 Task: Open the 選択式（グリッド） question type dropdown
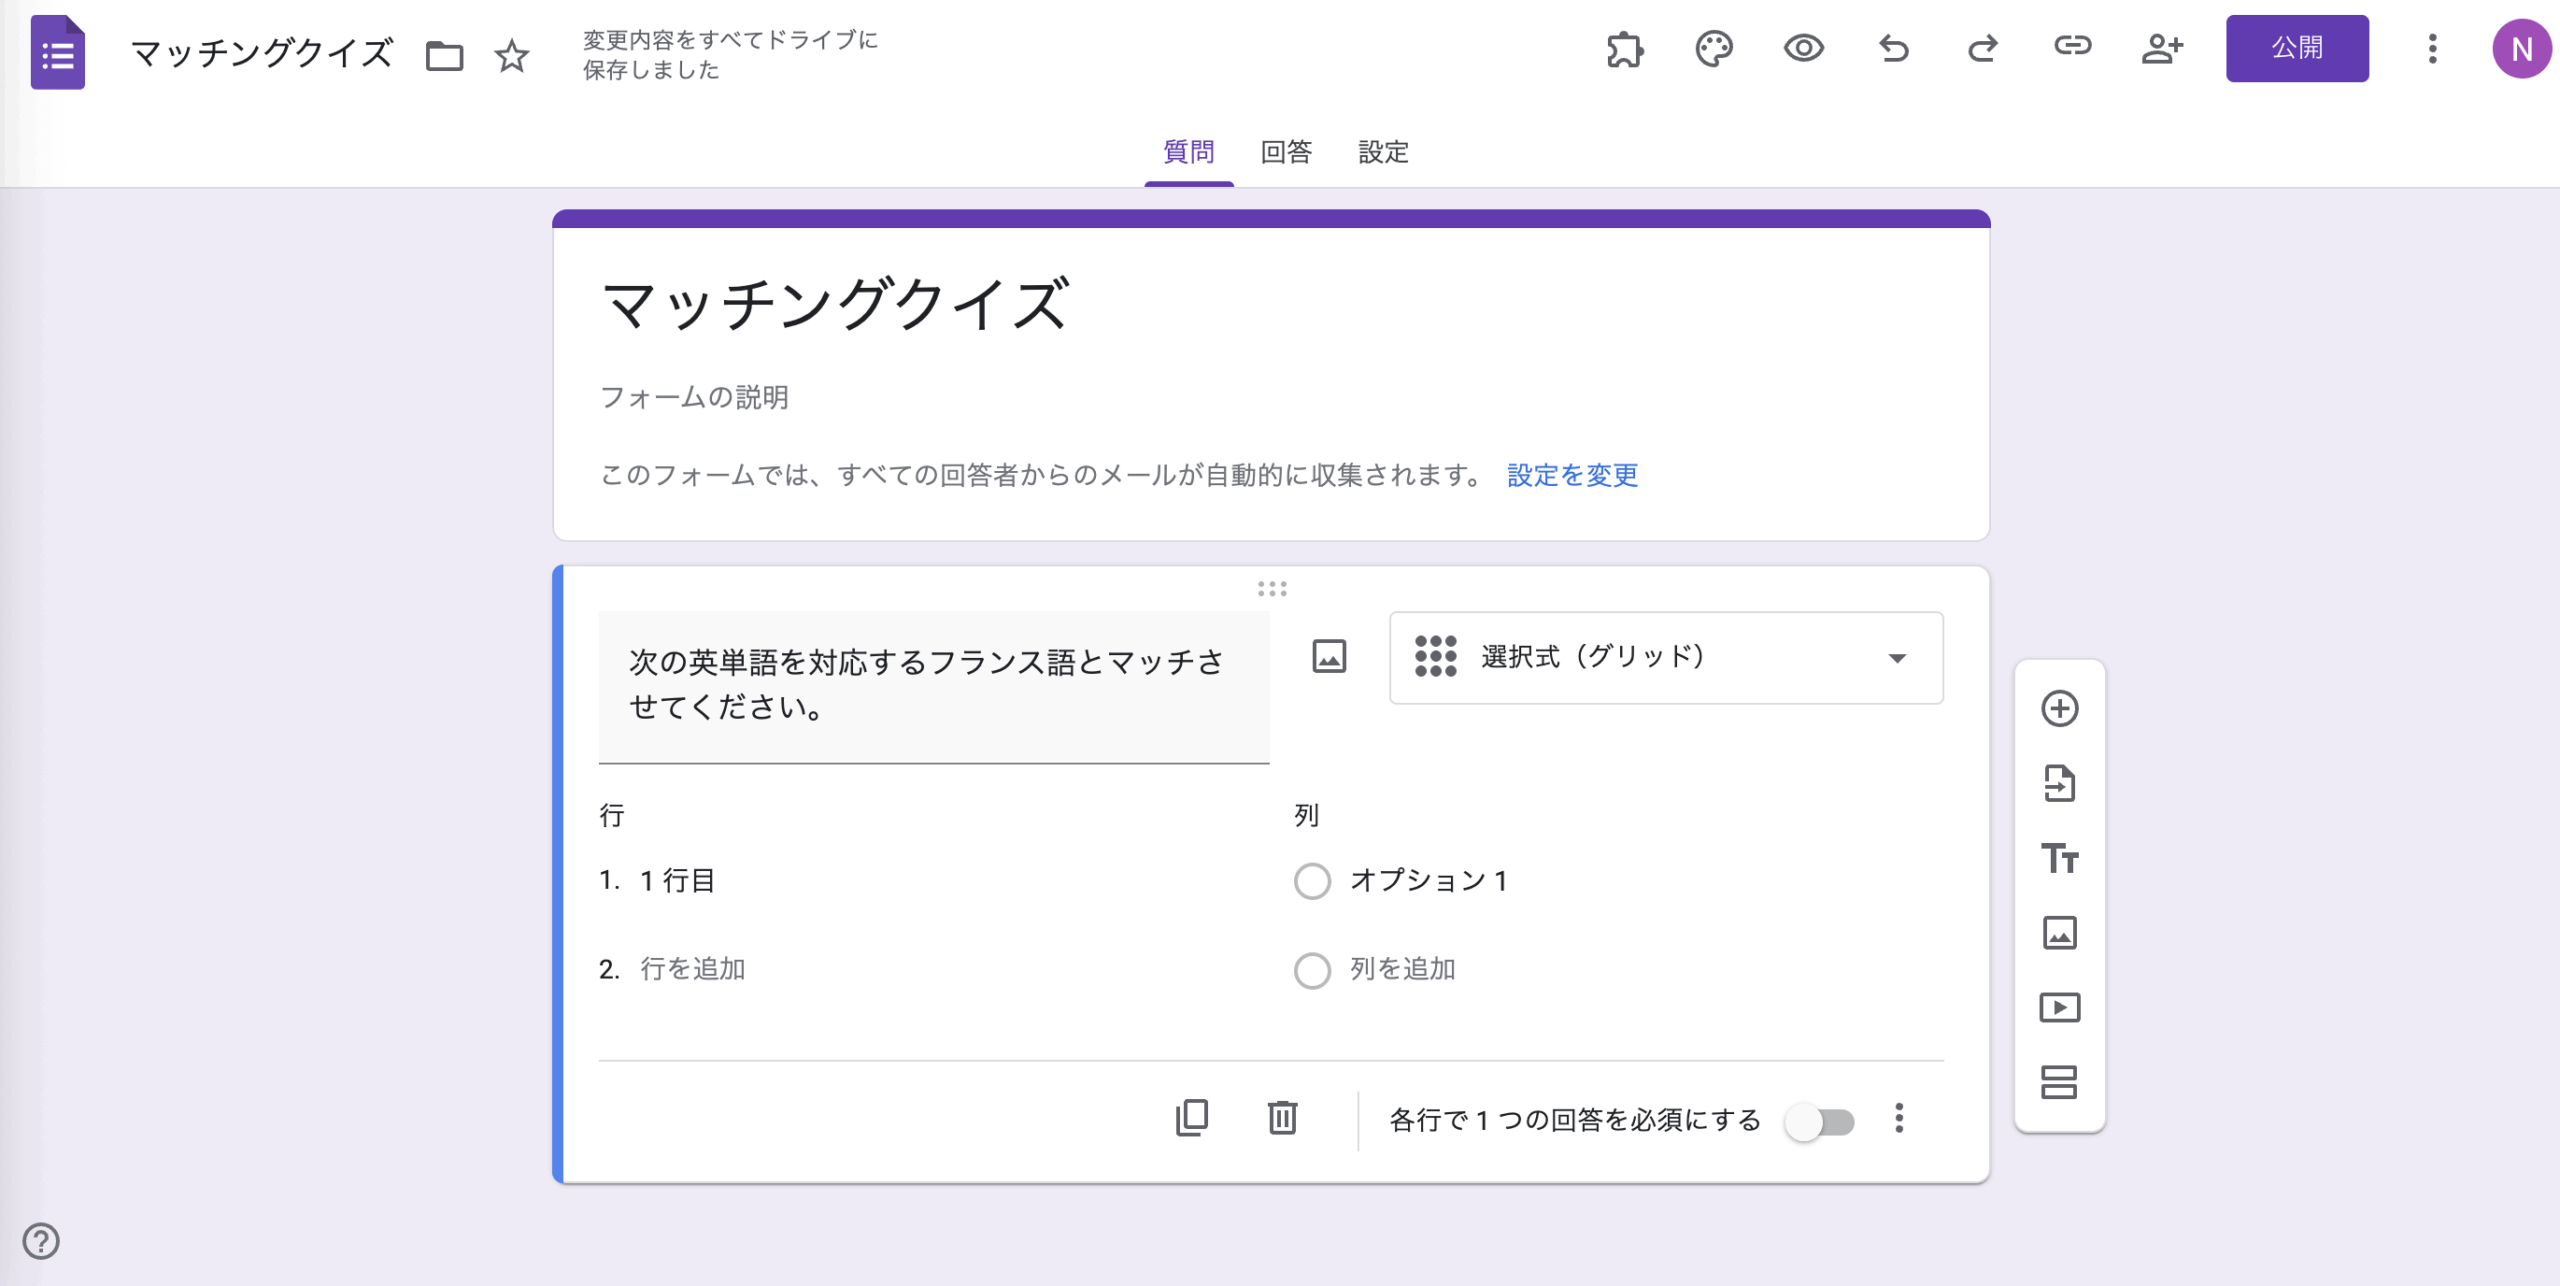click(1665, 657)
